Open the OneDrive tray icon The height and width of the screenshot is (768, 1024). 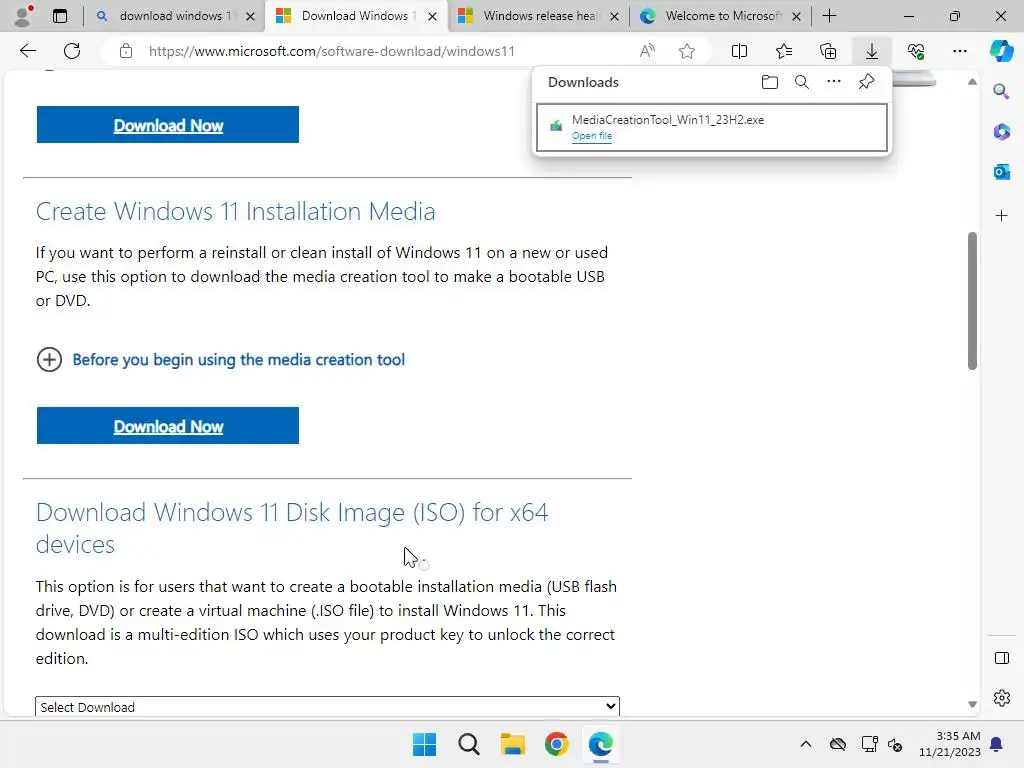838,744
